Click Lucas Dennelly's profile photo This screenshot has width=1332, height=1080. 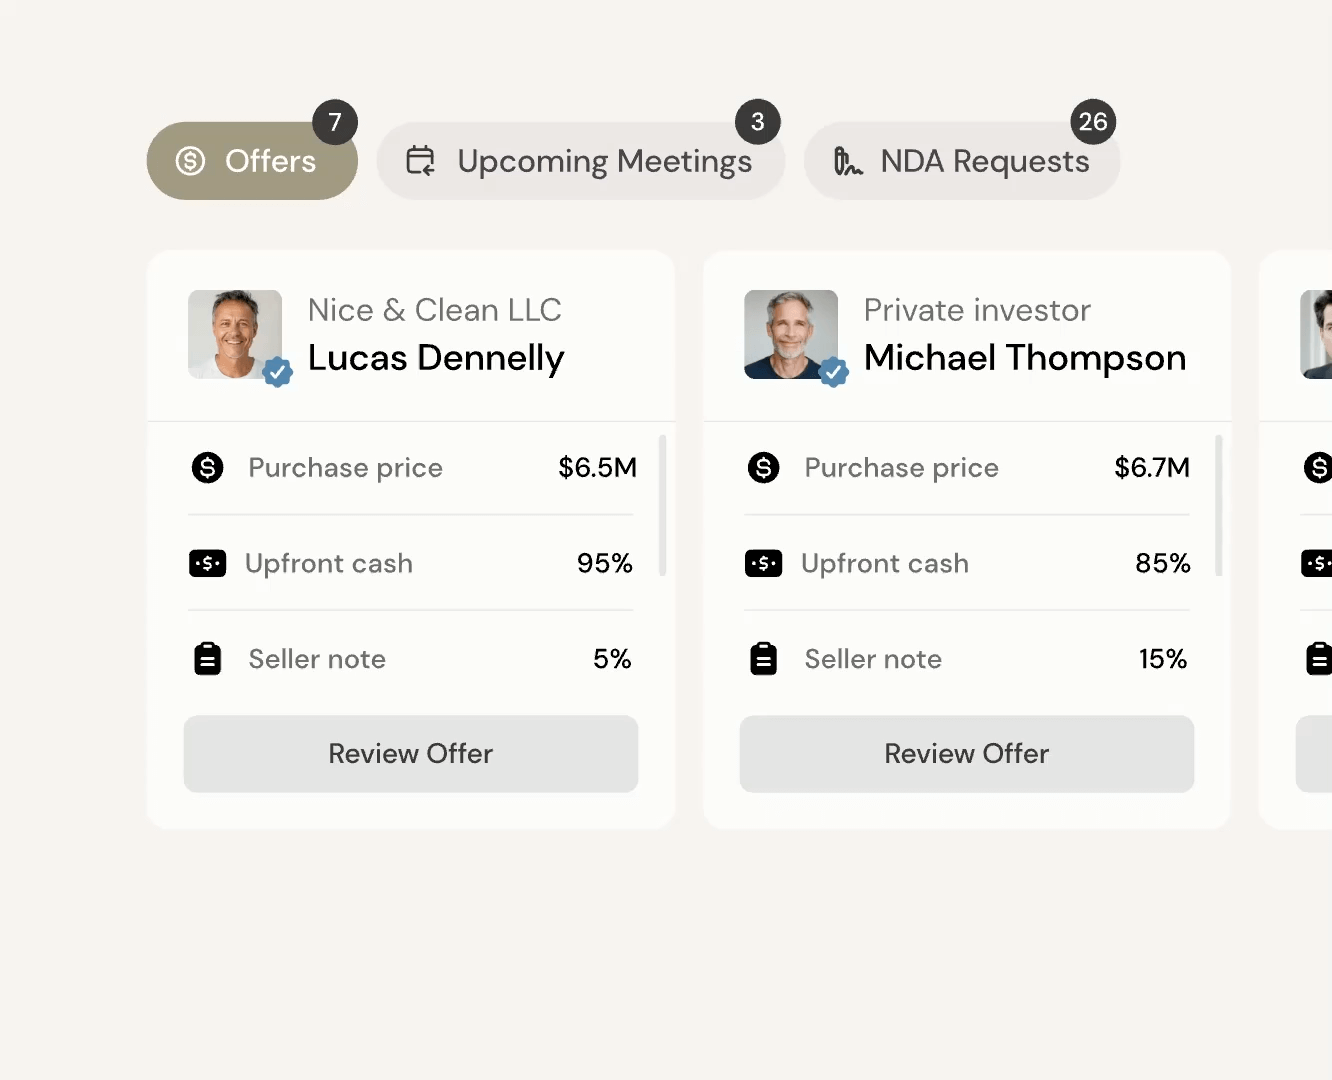pos(234,333)
